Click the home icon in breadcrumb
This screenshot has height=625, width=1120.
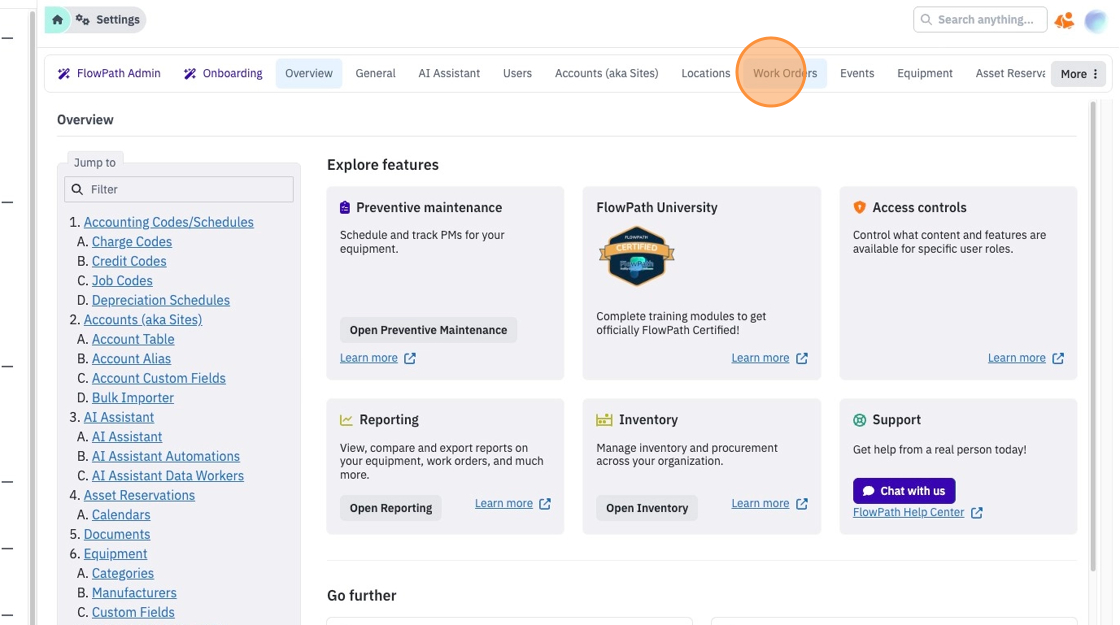click(57, 20)
